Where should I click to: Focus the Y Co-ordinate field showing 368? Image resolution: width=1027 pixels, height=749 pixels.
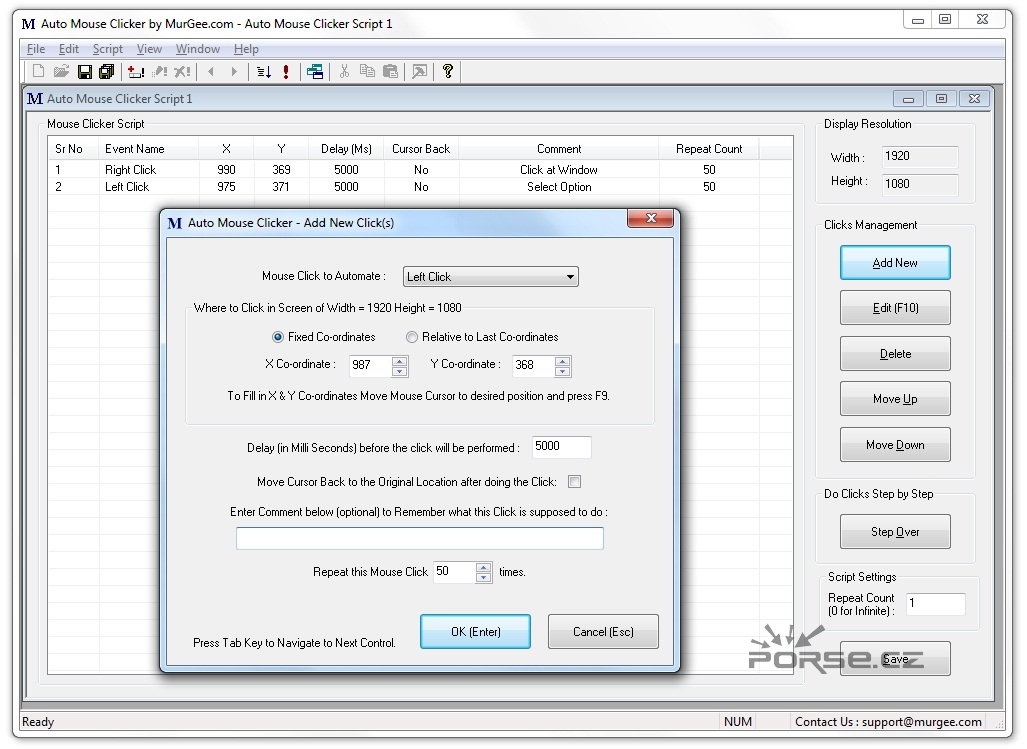(x=533, y=365)
